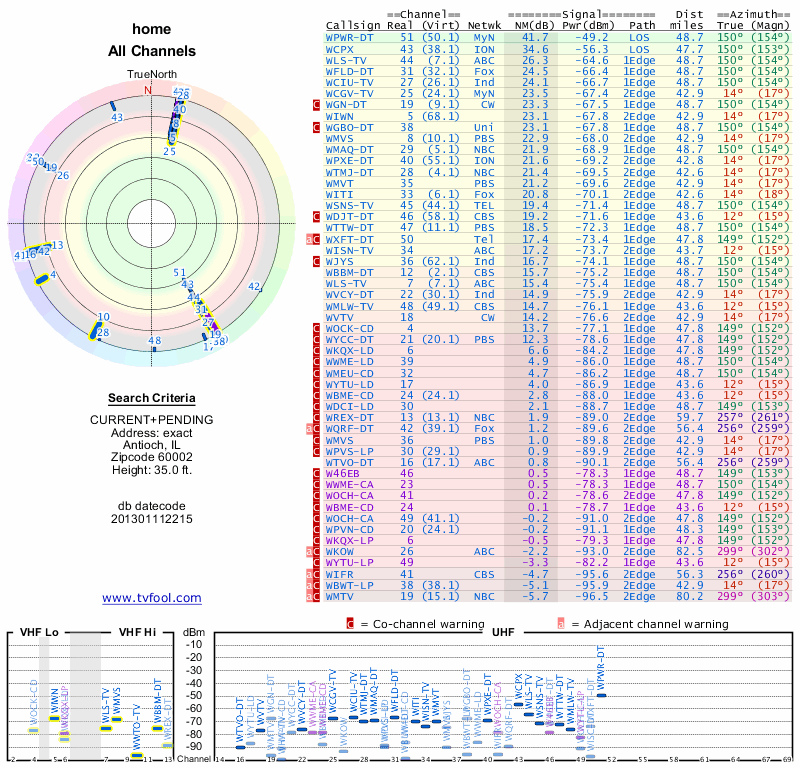
Task: Click the db datecode 201301112215 value
Action: pyautogui.click(x=152, y=519)
